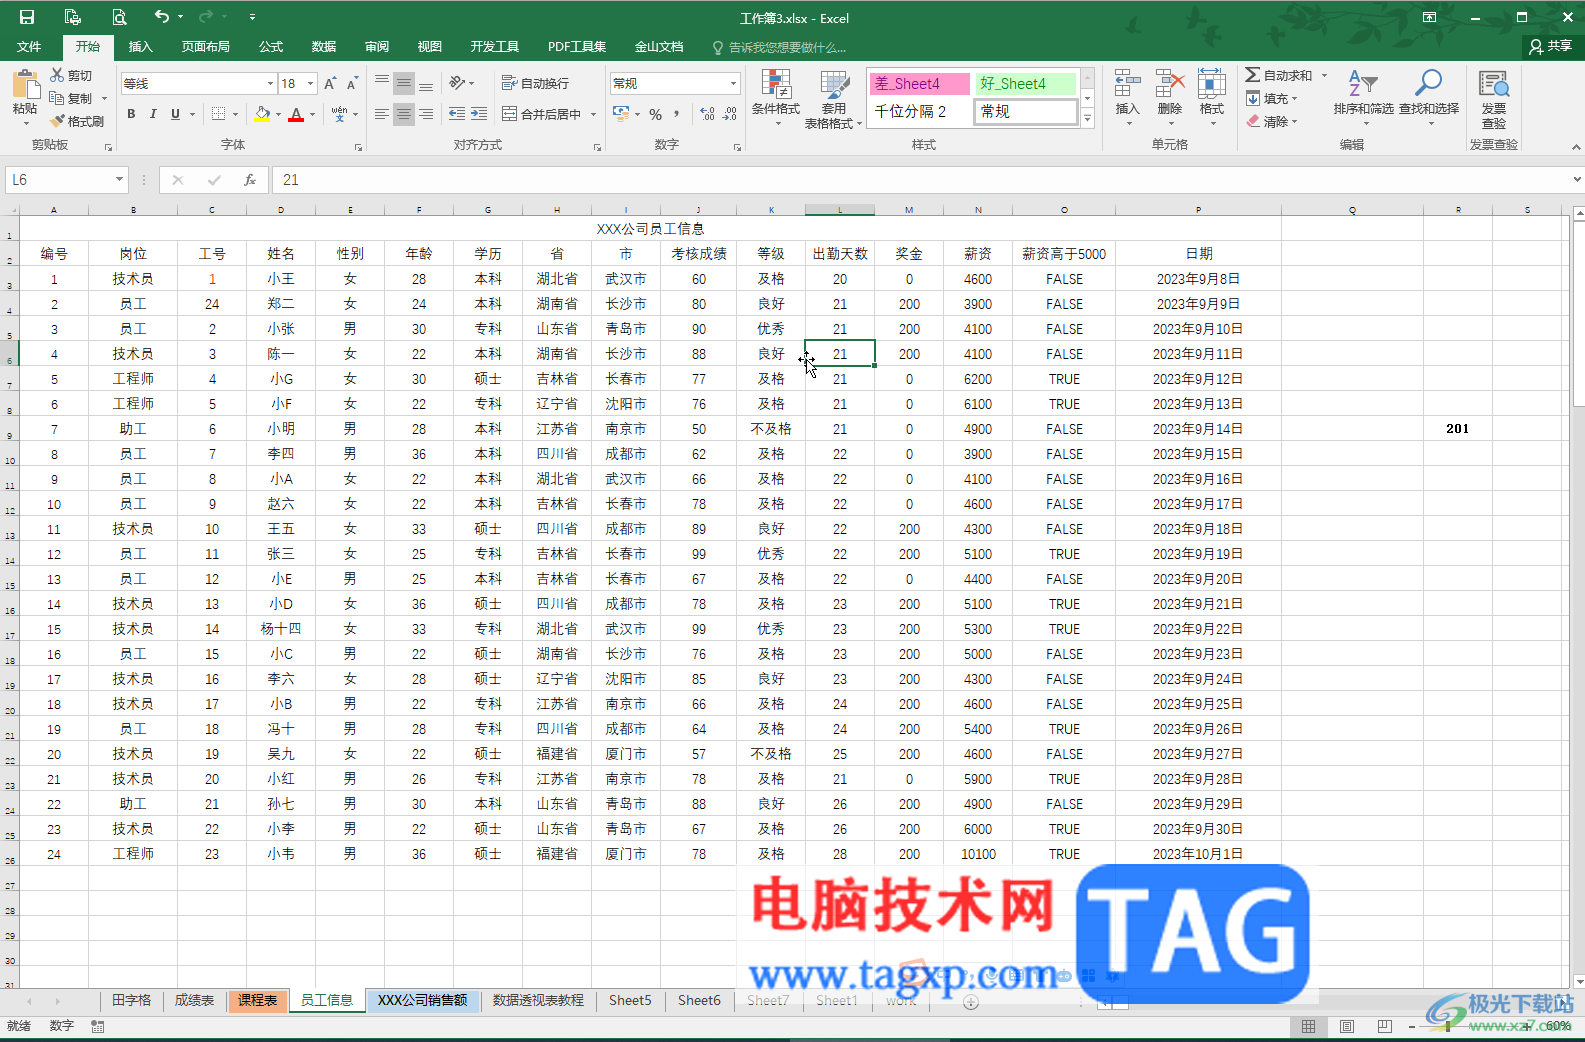
Task: Open the 成绩表 sheet tab
Action: point(194,1001)
